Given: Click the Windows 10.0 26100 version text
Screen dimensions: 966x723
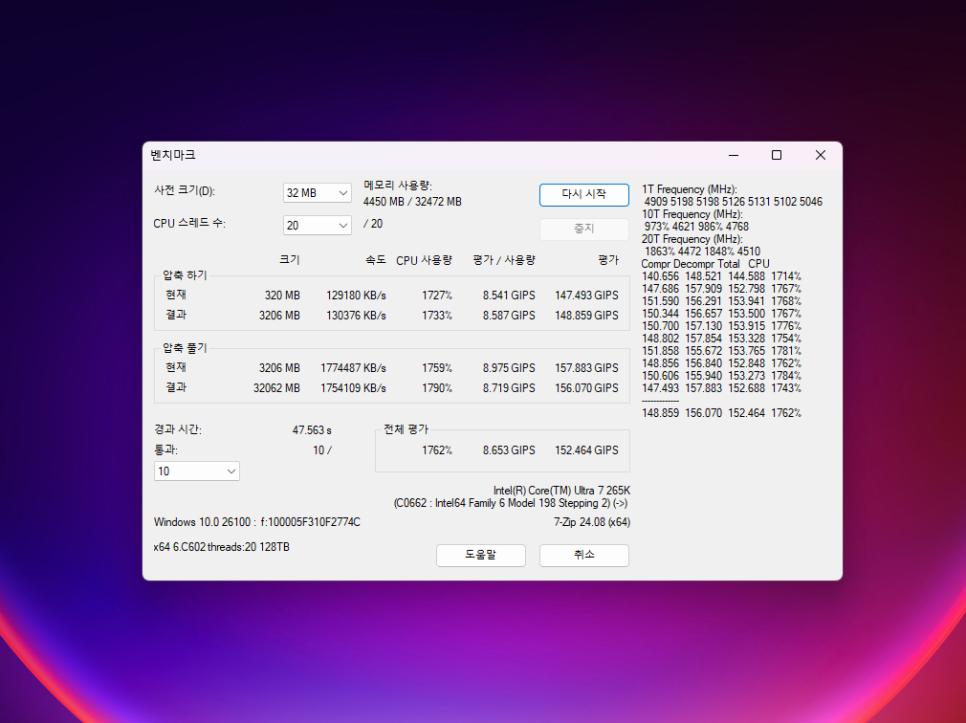Looking at the screenshot, I should pyautogui.click(x=257, y=522).
